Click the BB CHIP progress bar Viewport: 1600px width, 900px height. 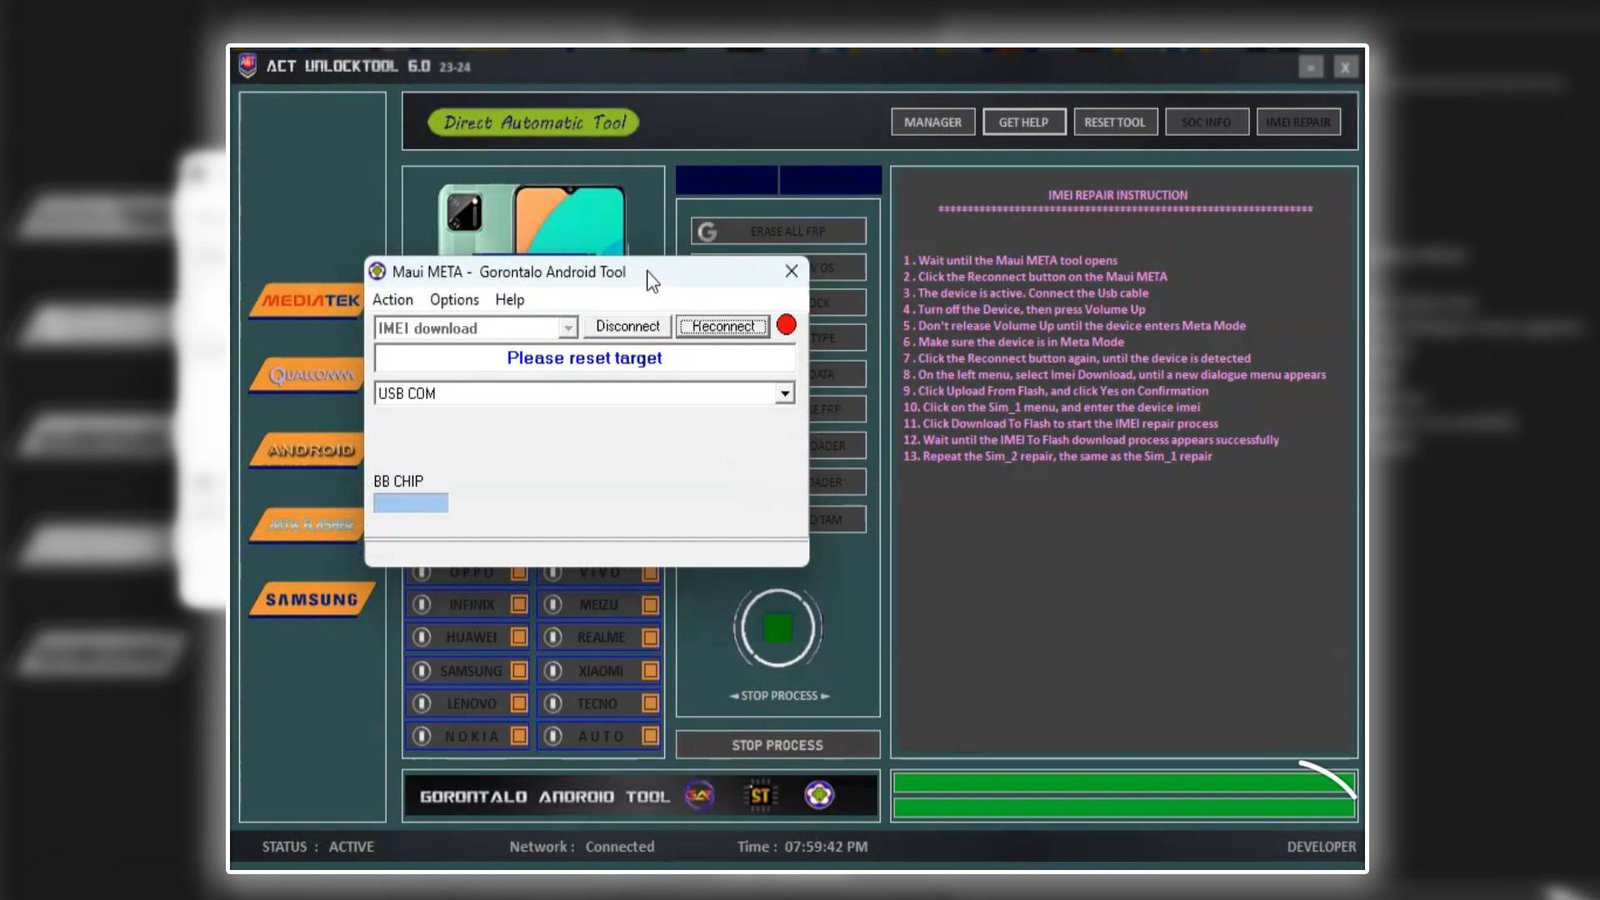(410, 502)
